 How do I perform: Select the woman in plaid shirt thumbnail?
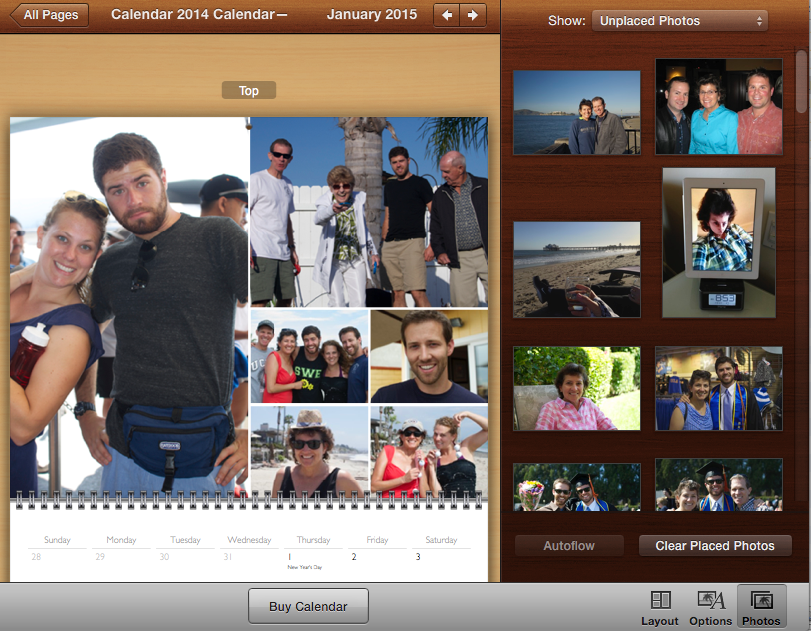tap(577, 389)
